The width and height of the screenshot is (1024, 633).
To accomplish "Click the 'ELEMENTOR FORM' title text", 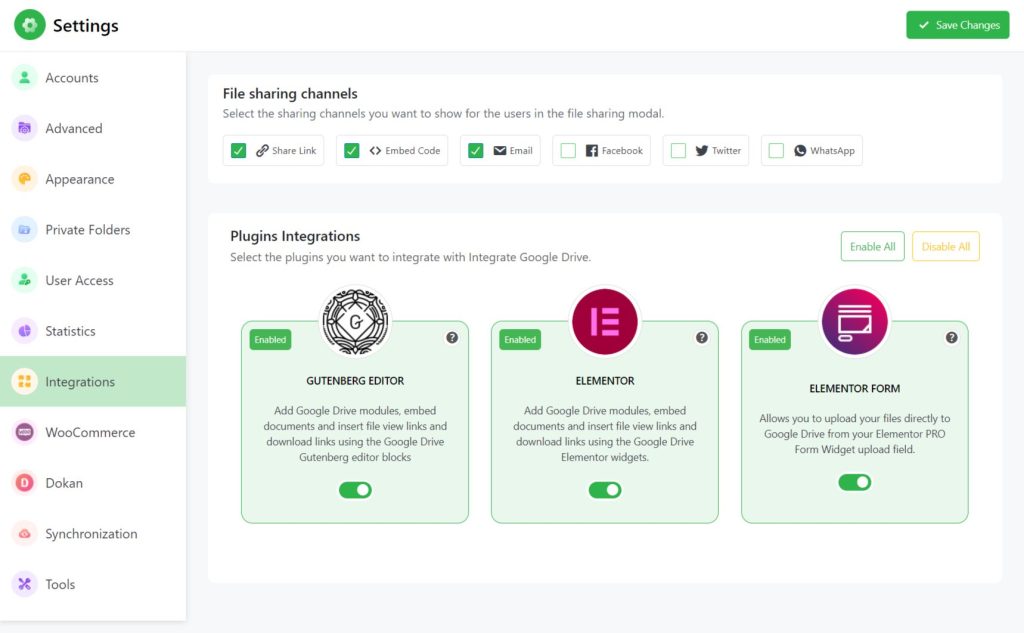I will (x=854, y=389).
